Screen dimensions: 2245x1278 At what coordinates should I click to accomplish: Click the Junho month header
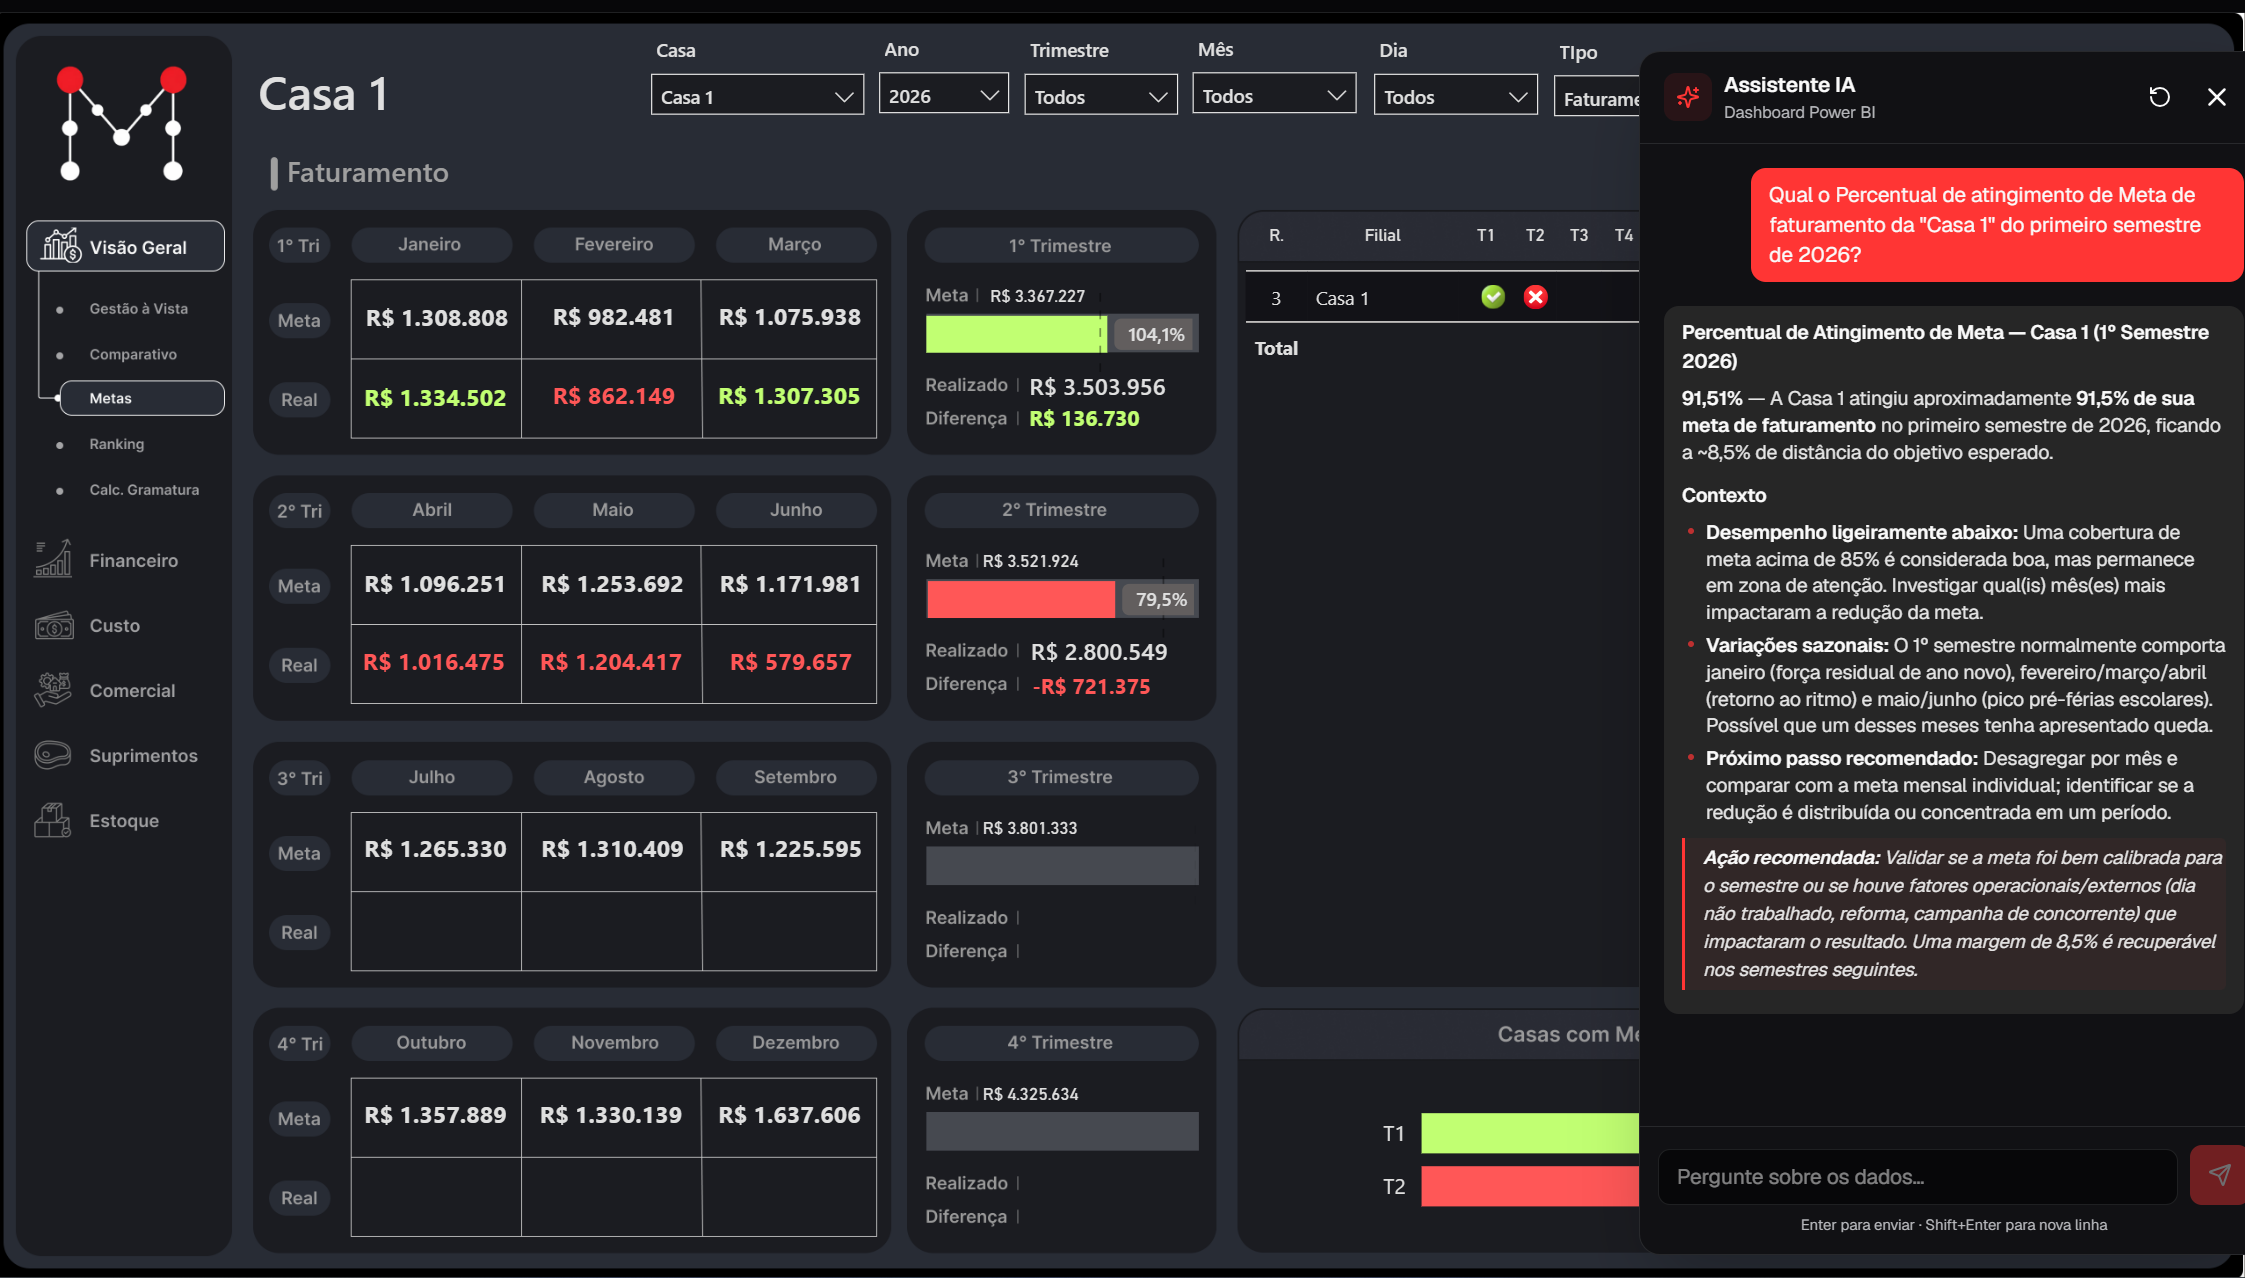click(x=795, y=510)
